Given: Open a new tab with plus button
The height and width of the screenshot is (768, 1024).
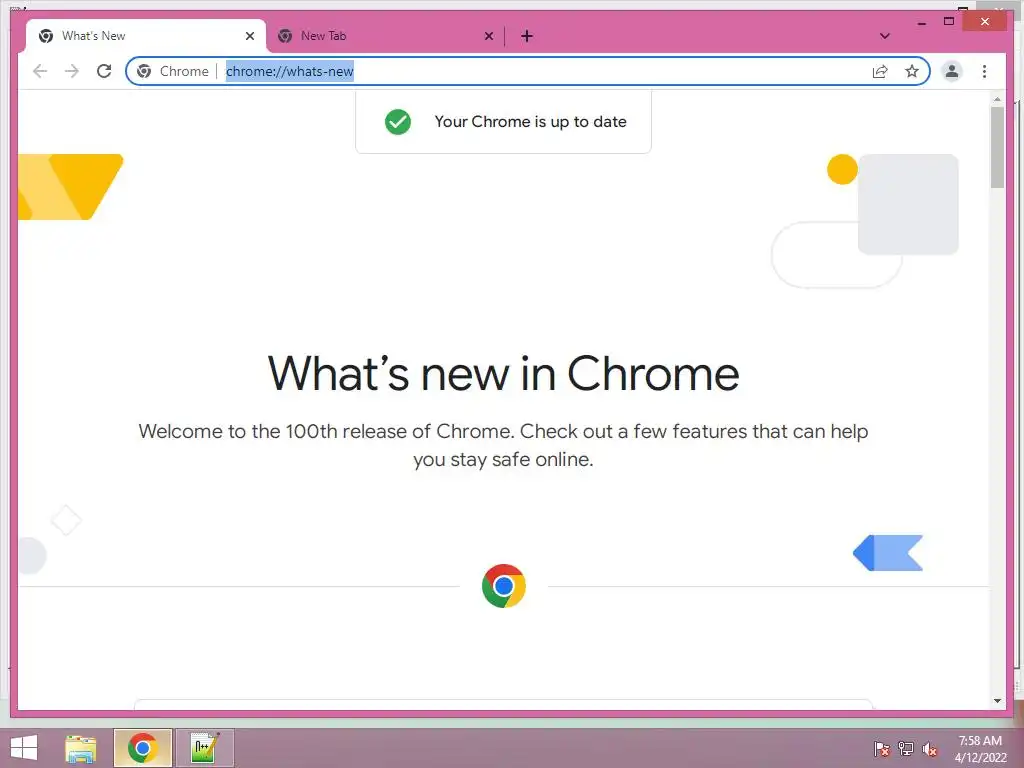Looking at the screenshot, I should (x=527, y=36).
